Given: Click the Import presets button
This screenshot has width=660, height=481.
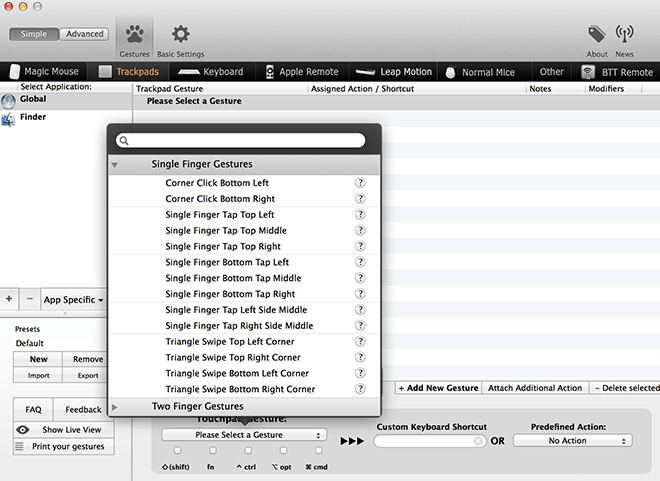Looking at the screenshot, I should [38, 375].
